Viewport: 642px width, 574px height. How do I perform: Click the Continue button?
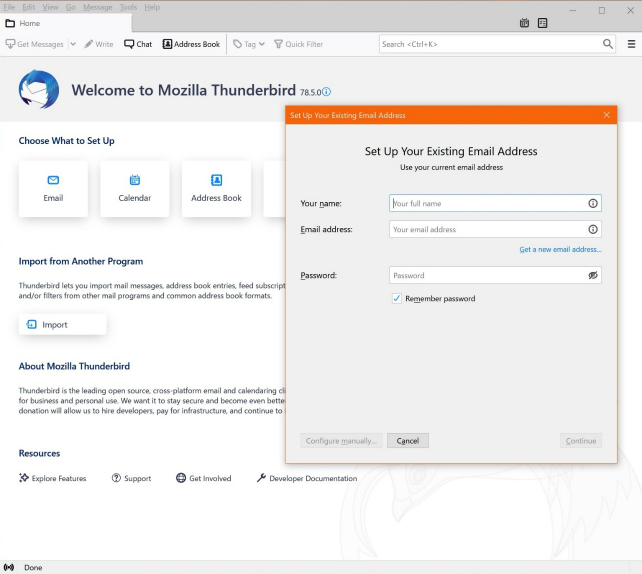tap(581, 441)
